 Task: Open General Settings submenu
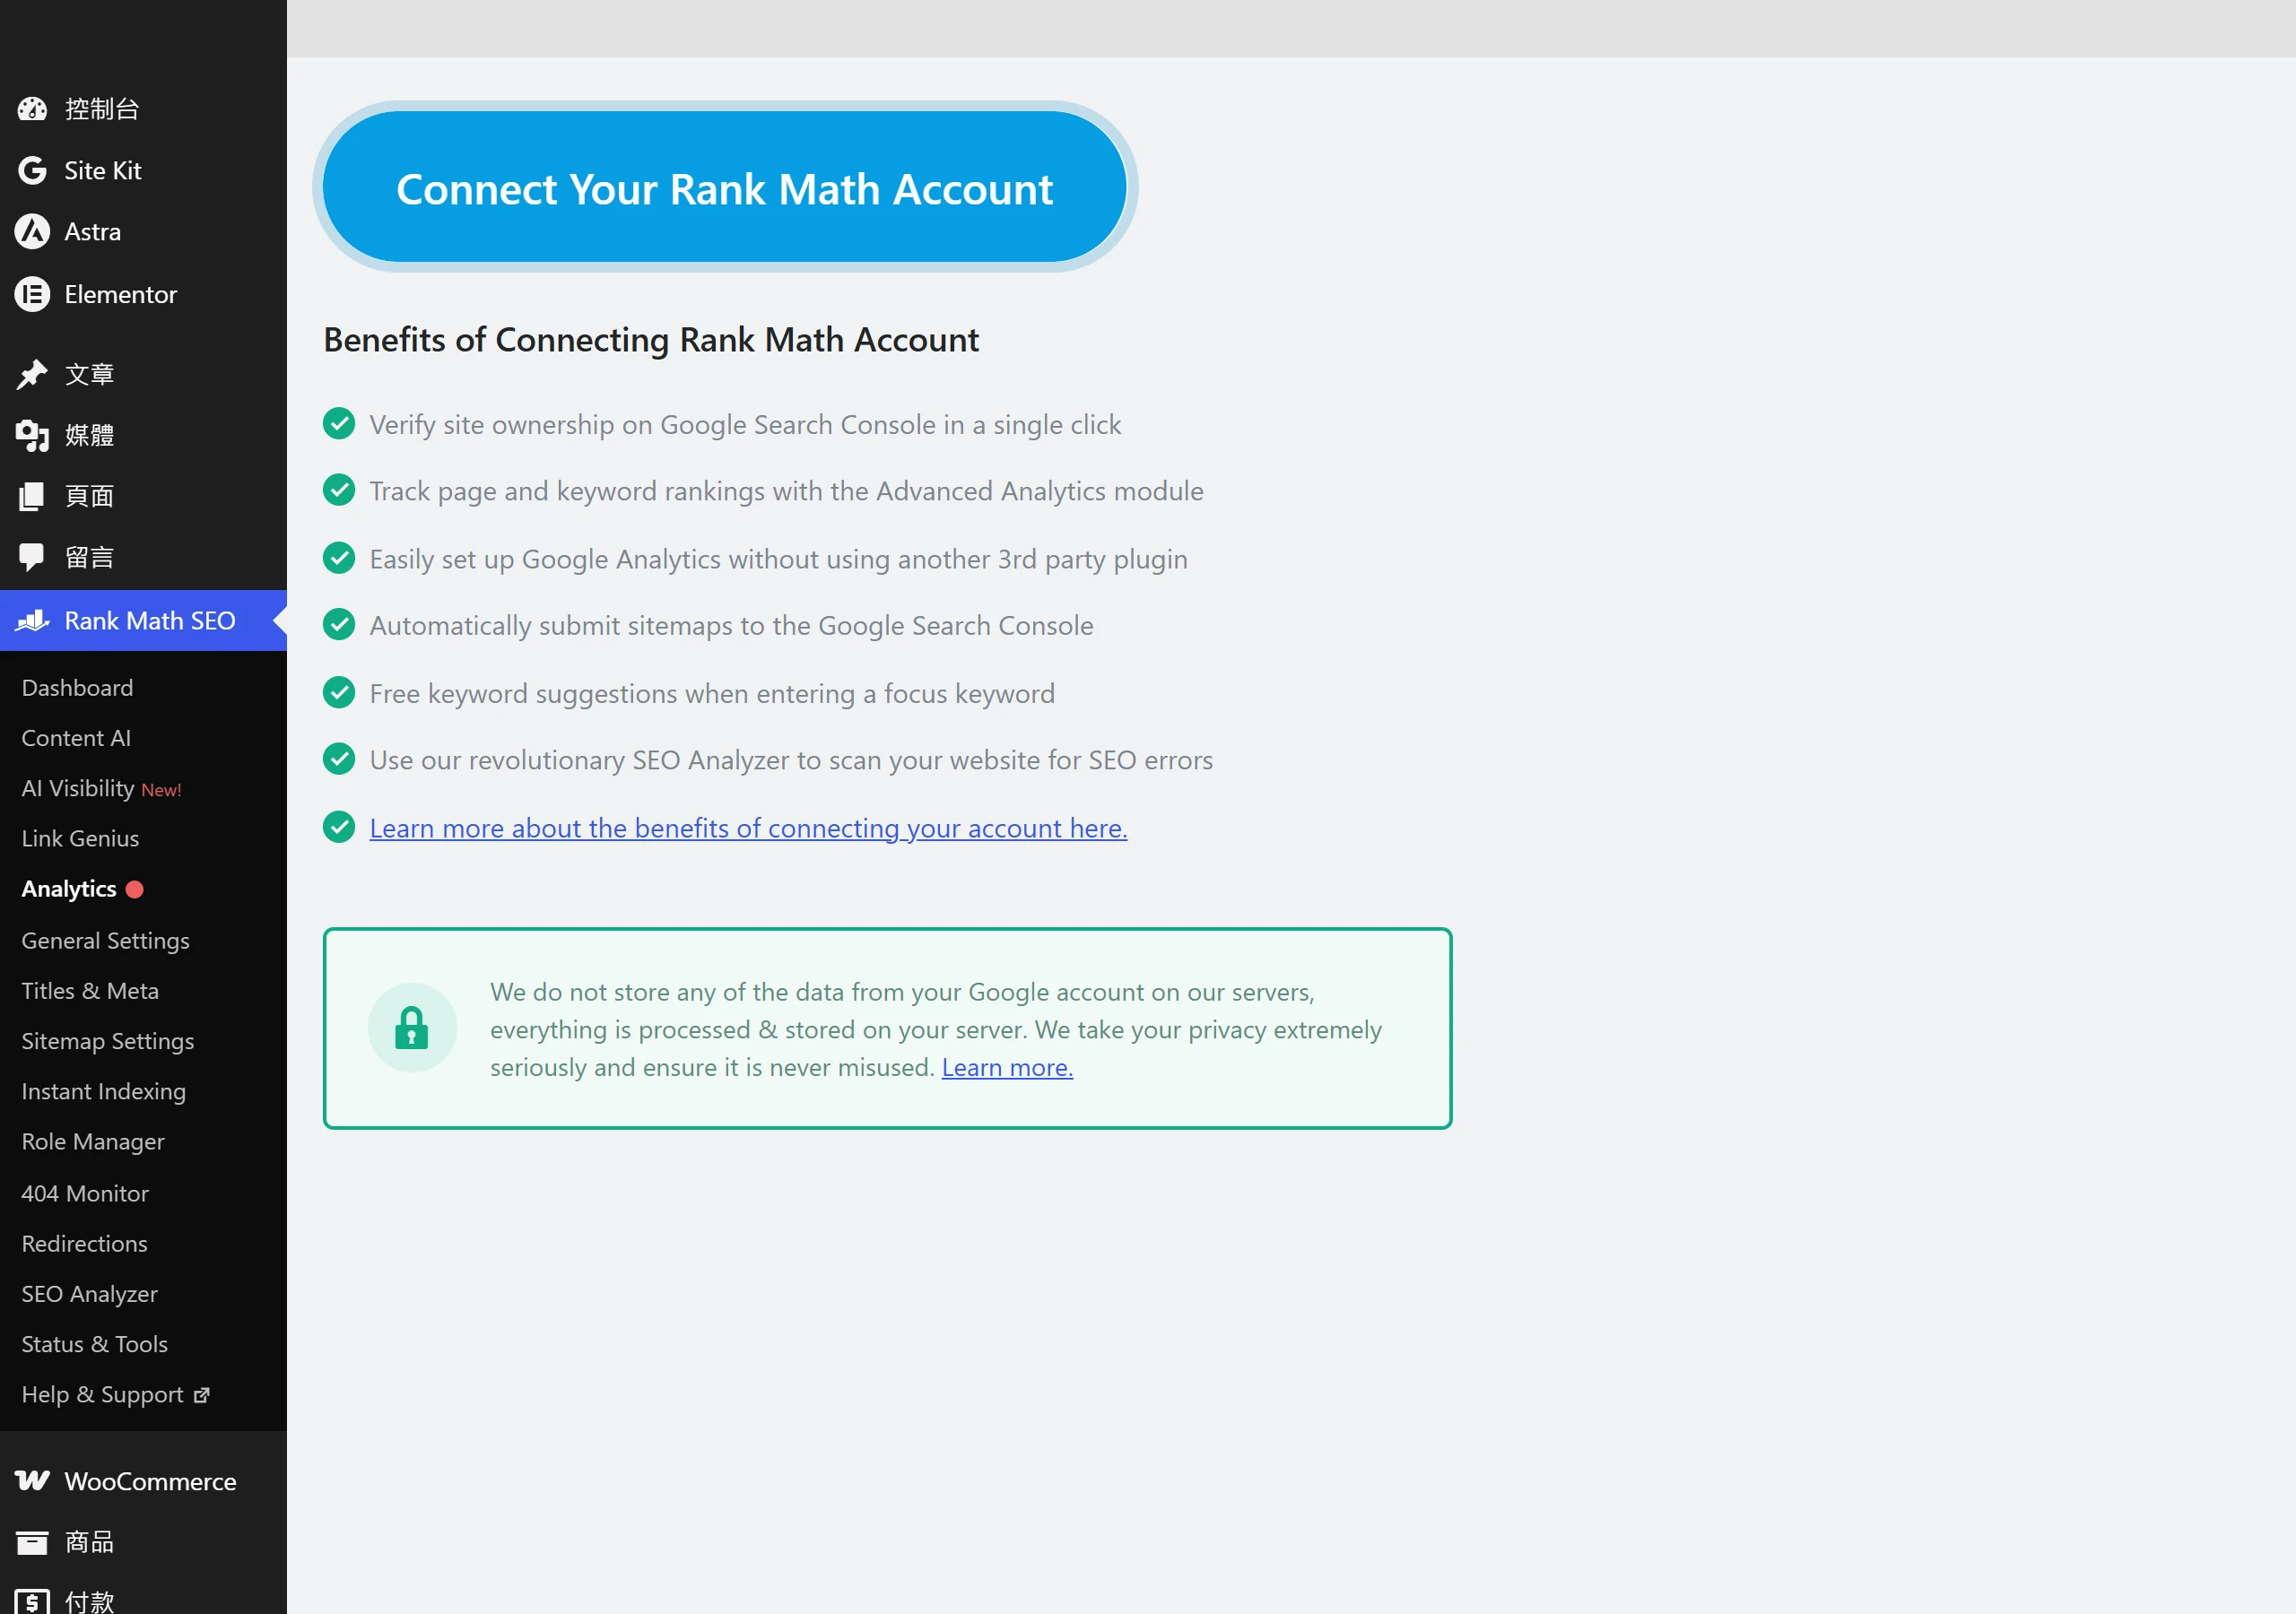(105, 941)
